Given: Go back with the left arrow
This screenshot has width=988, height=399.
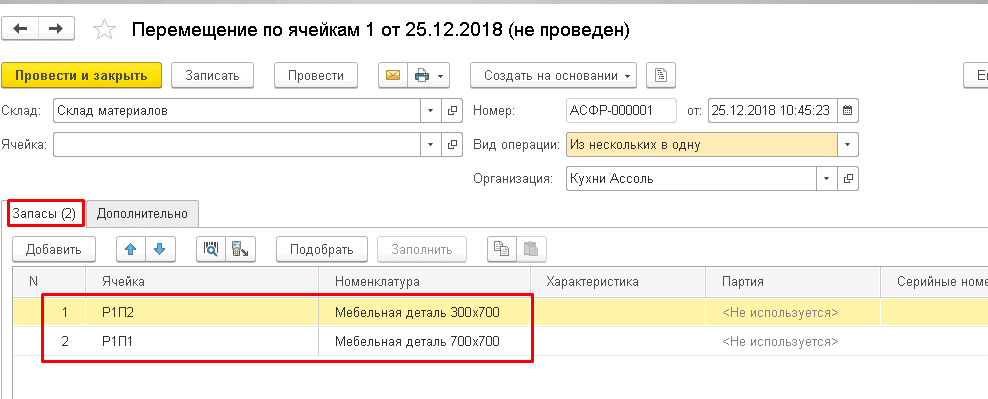Looking at the screenshot, I should [x=21, y=28].
